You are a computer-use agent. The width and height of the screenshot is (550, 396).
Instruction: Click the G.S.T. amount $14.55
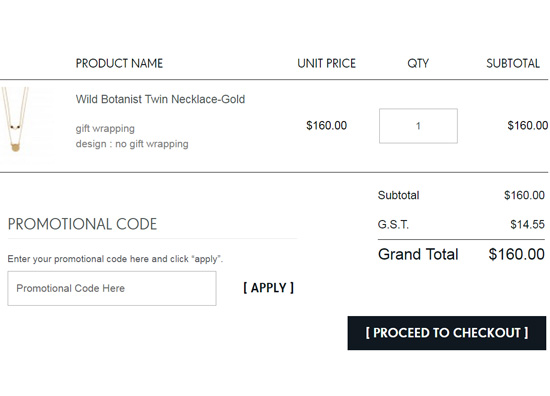coord(528,224)
